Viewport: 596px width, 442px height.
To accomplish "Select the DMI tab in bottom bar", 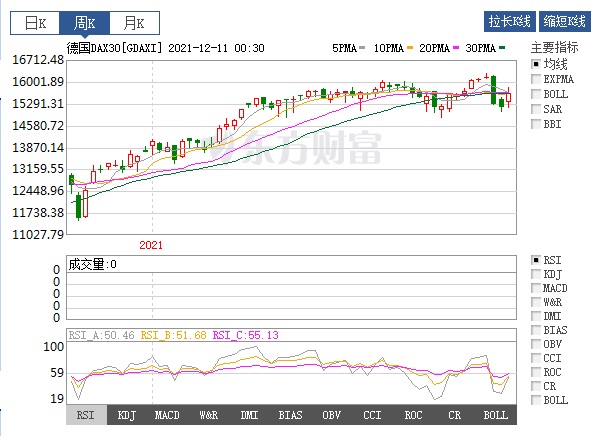I will (249, 415).
